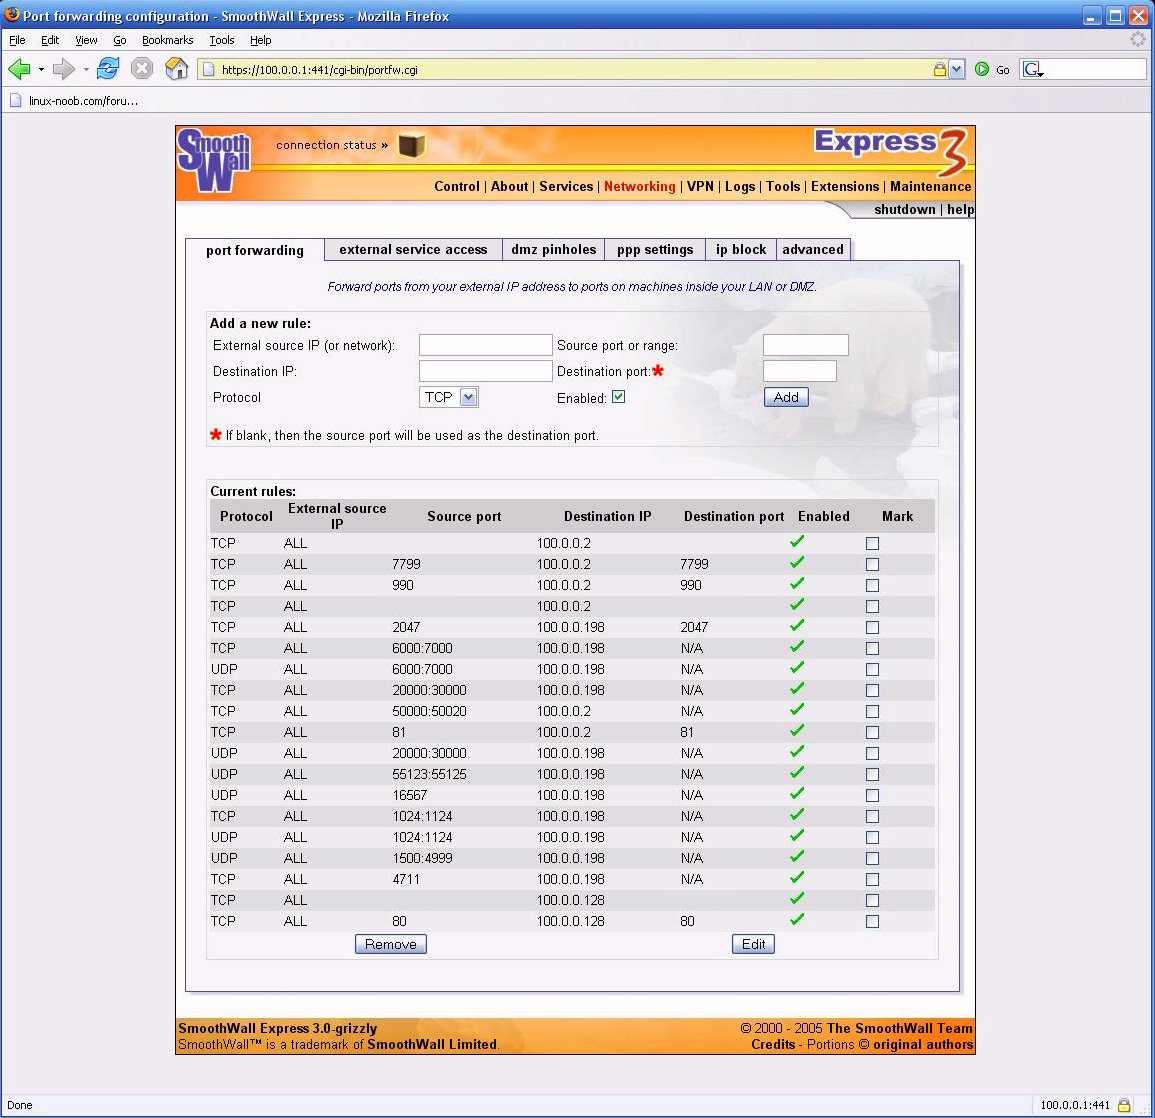Switch to the external service access tab
1155x1118 pixels.
tap(413, 250)
